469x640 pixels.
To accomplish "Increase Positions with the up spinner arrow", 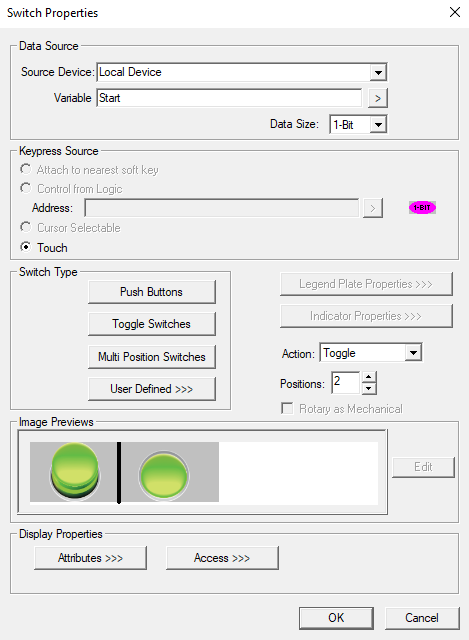I will (x=369, y=377).
